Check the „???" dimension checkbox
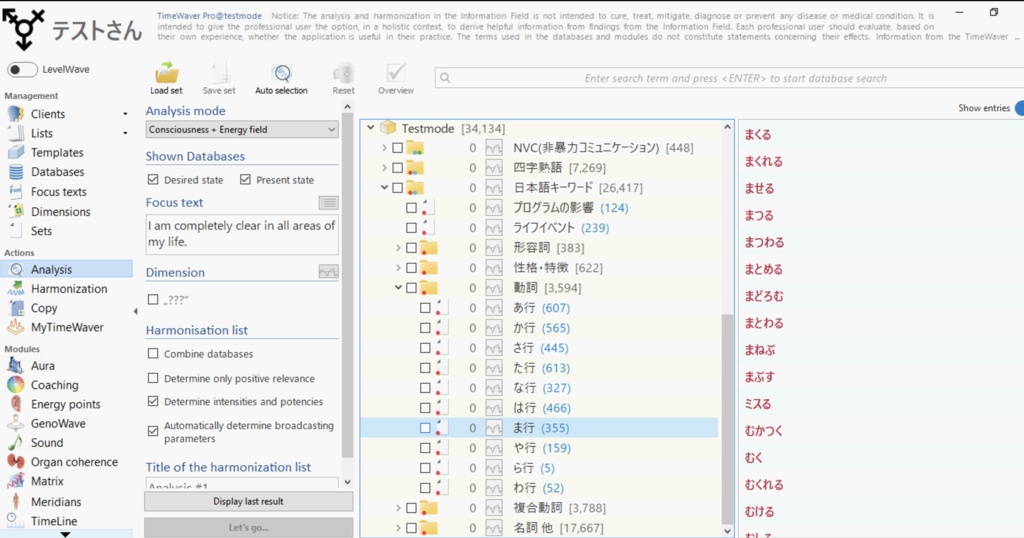The width and height of the screenshot is (1024, 538). [153, 300]
